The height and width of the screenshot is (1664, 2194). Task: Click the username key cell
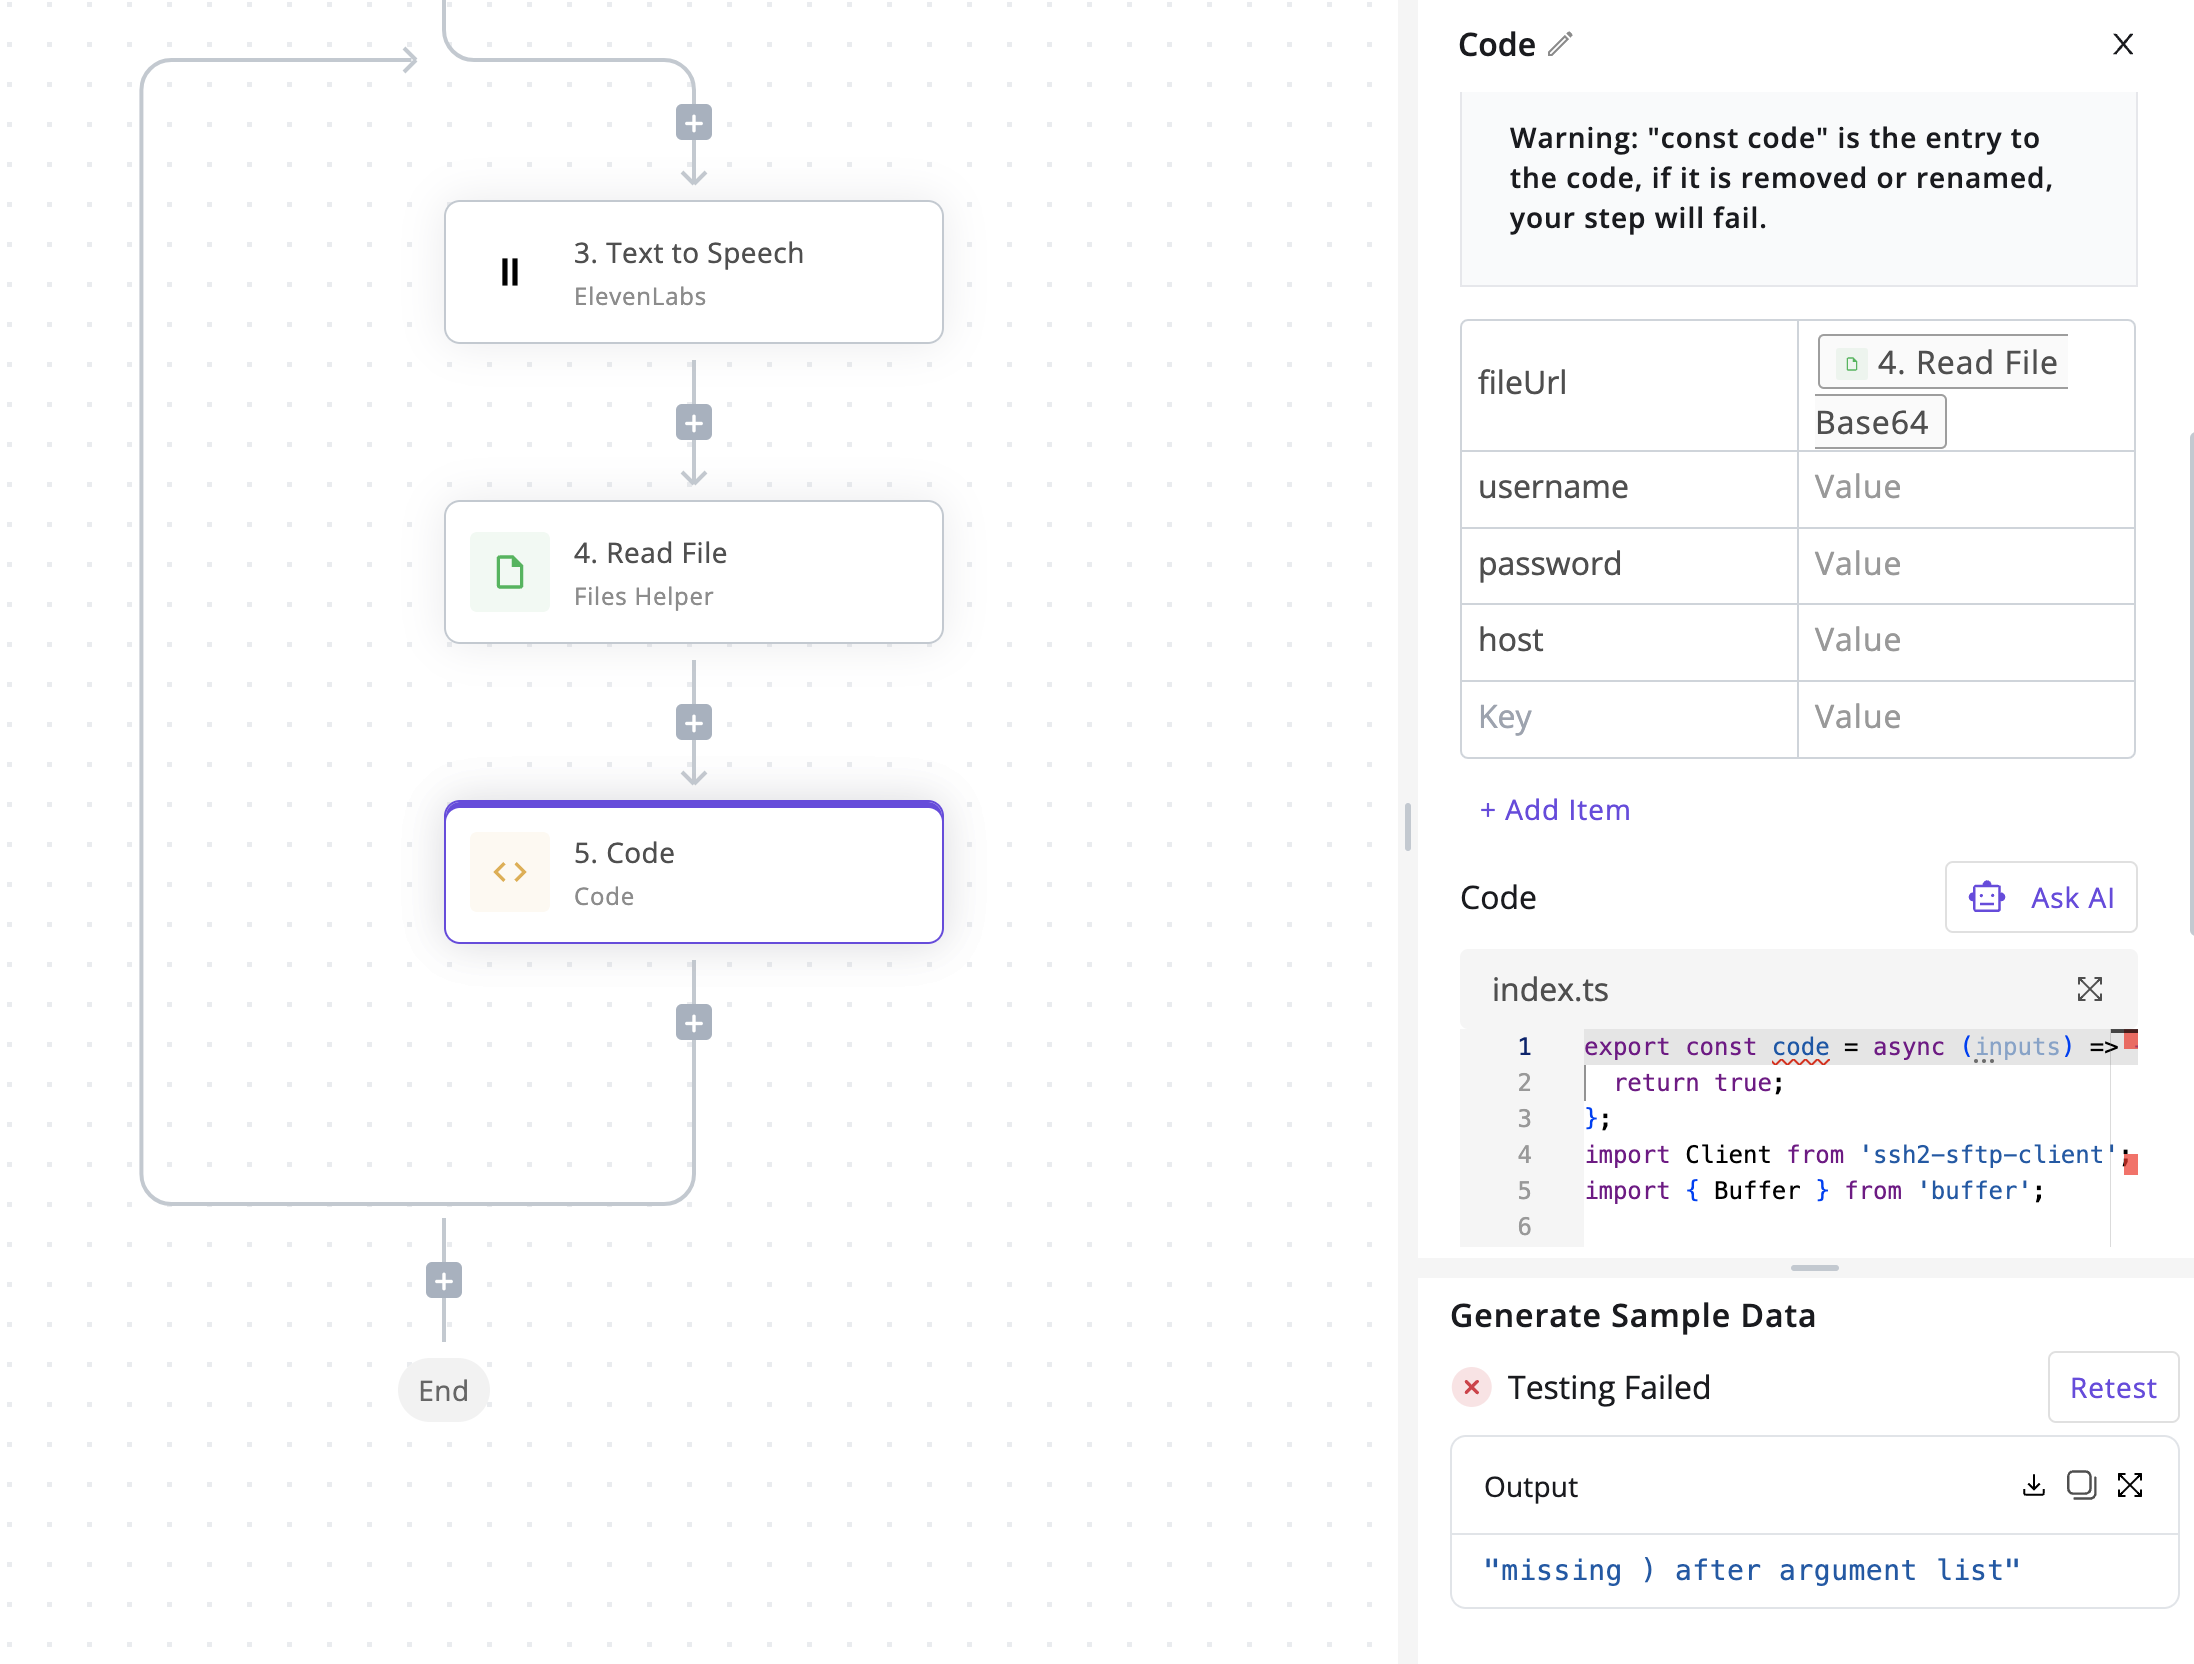(1629, 489)
